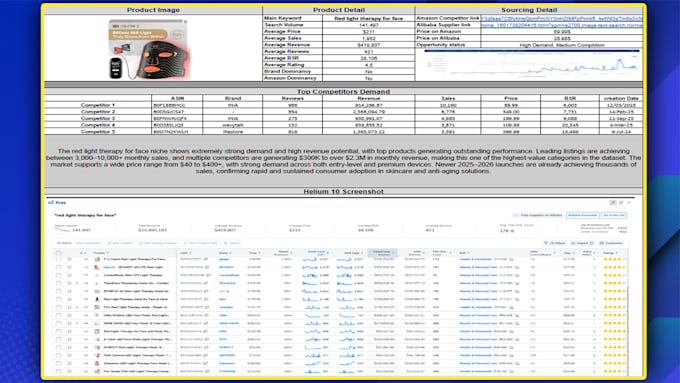This screenshot has height=383, width=680.
Task: Open the Alibaba Supplier link
Action: click(562, 25)
